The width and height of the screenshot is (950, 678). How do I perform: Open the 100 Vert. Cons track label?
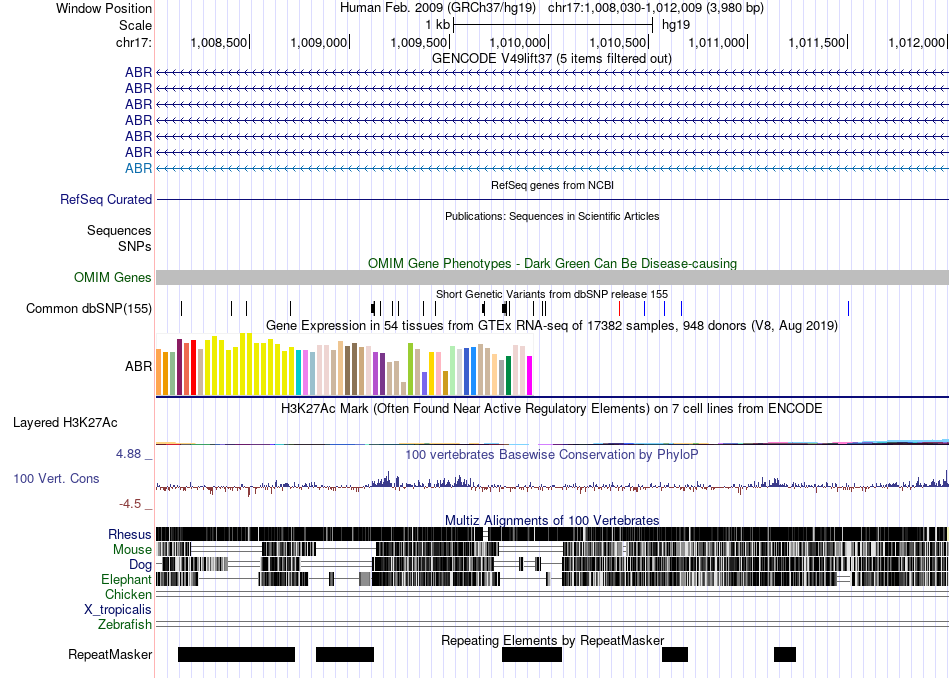click(56, 479)
